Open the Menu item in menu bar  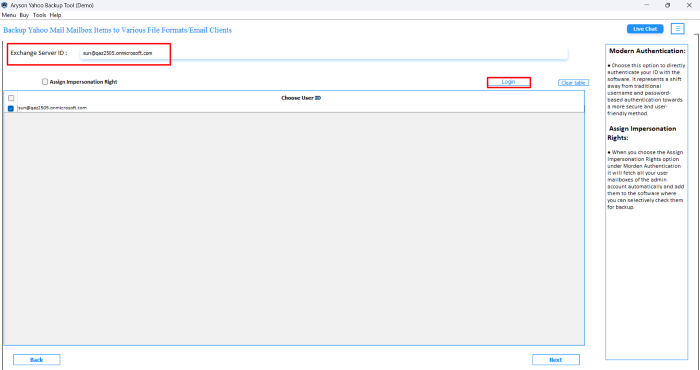pyautogui.click(x=8, y=15)
